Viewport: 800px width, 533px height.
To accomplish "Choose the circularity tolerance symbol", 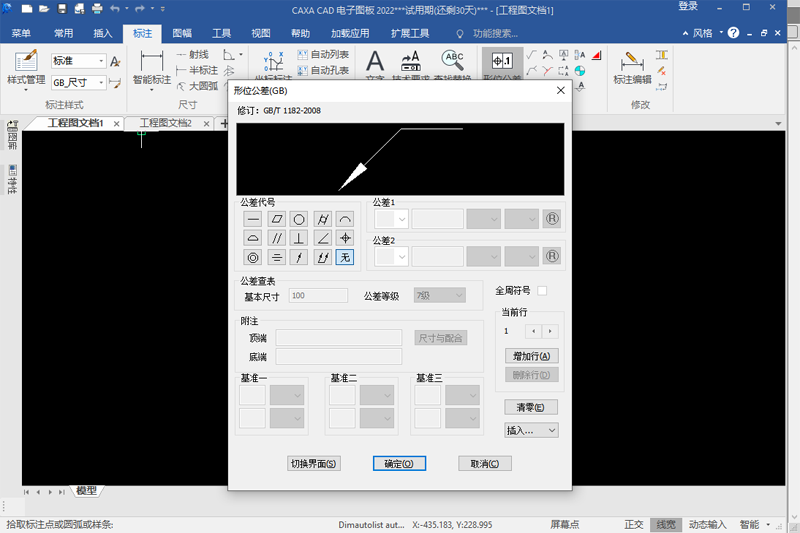I will pyautogui.click(x=299, y=219).
